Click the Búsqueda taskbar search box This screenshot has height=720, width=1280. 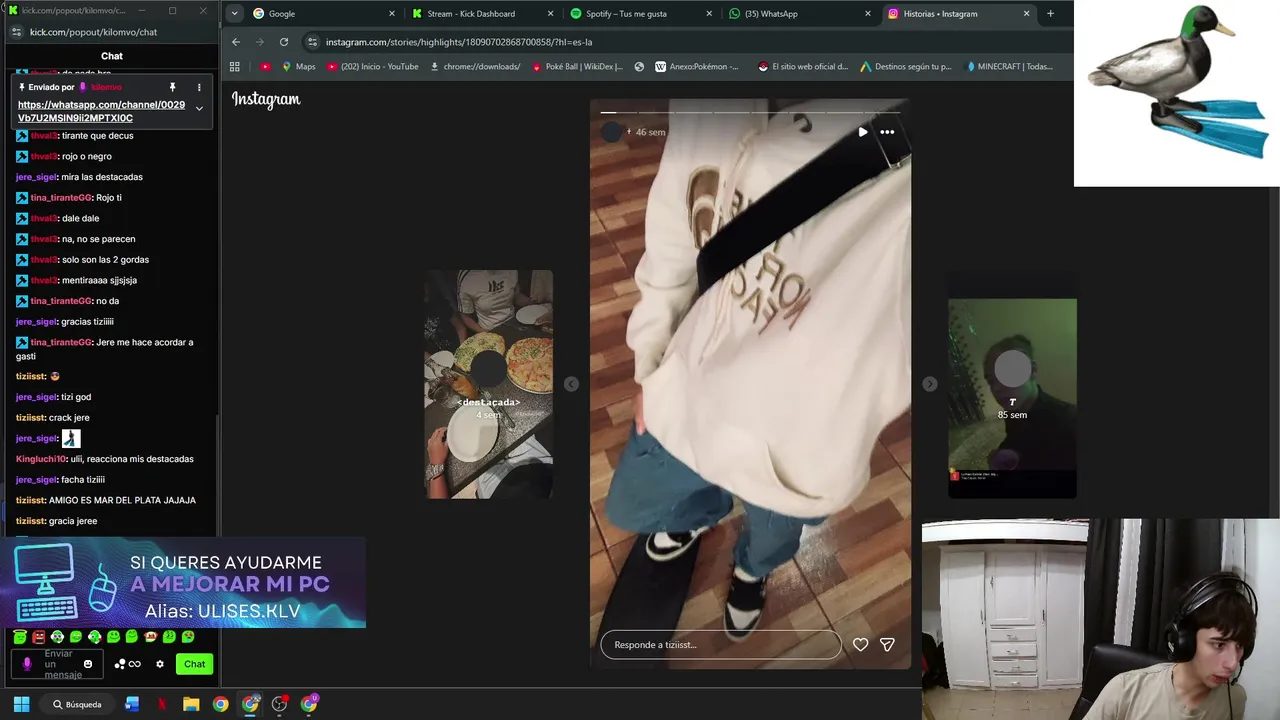[78, 704]
